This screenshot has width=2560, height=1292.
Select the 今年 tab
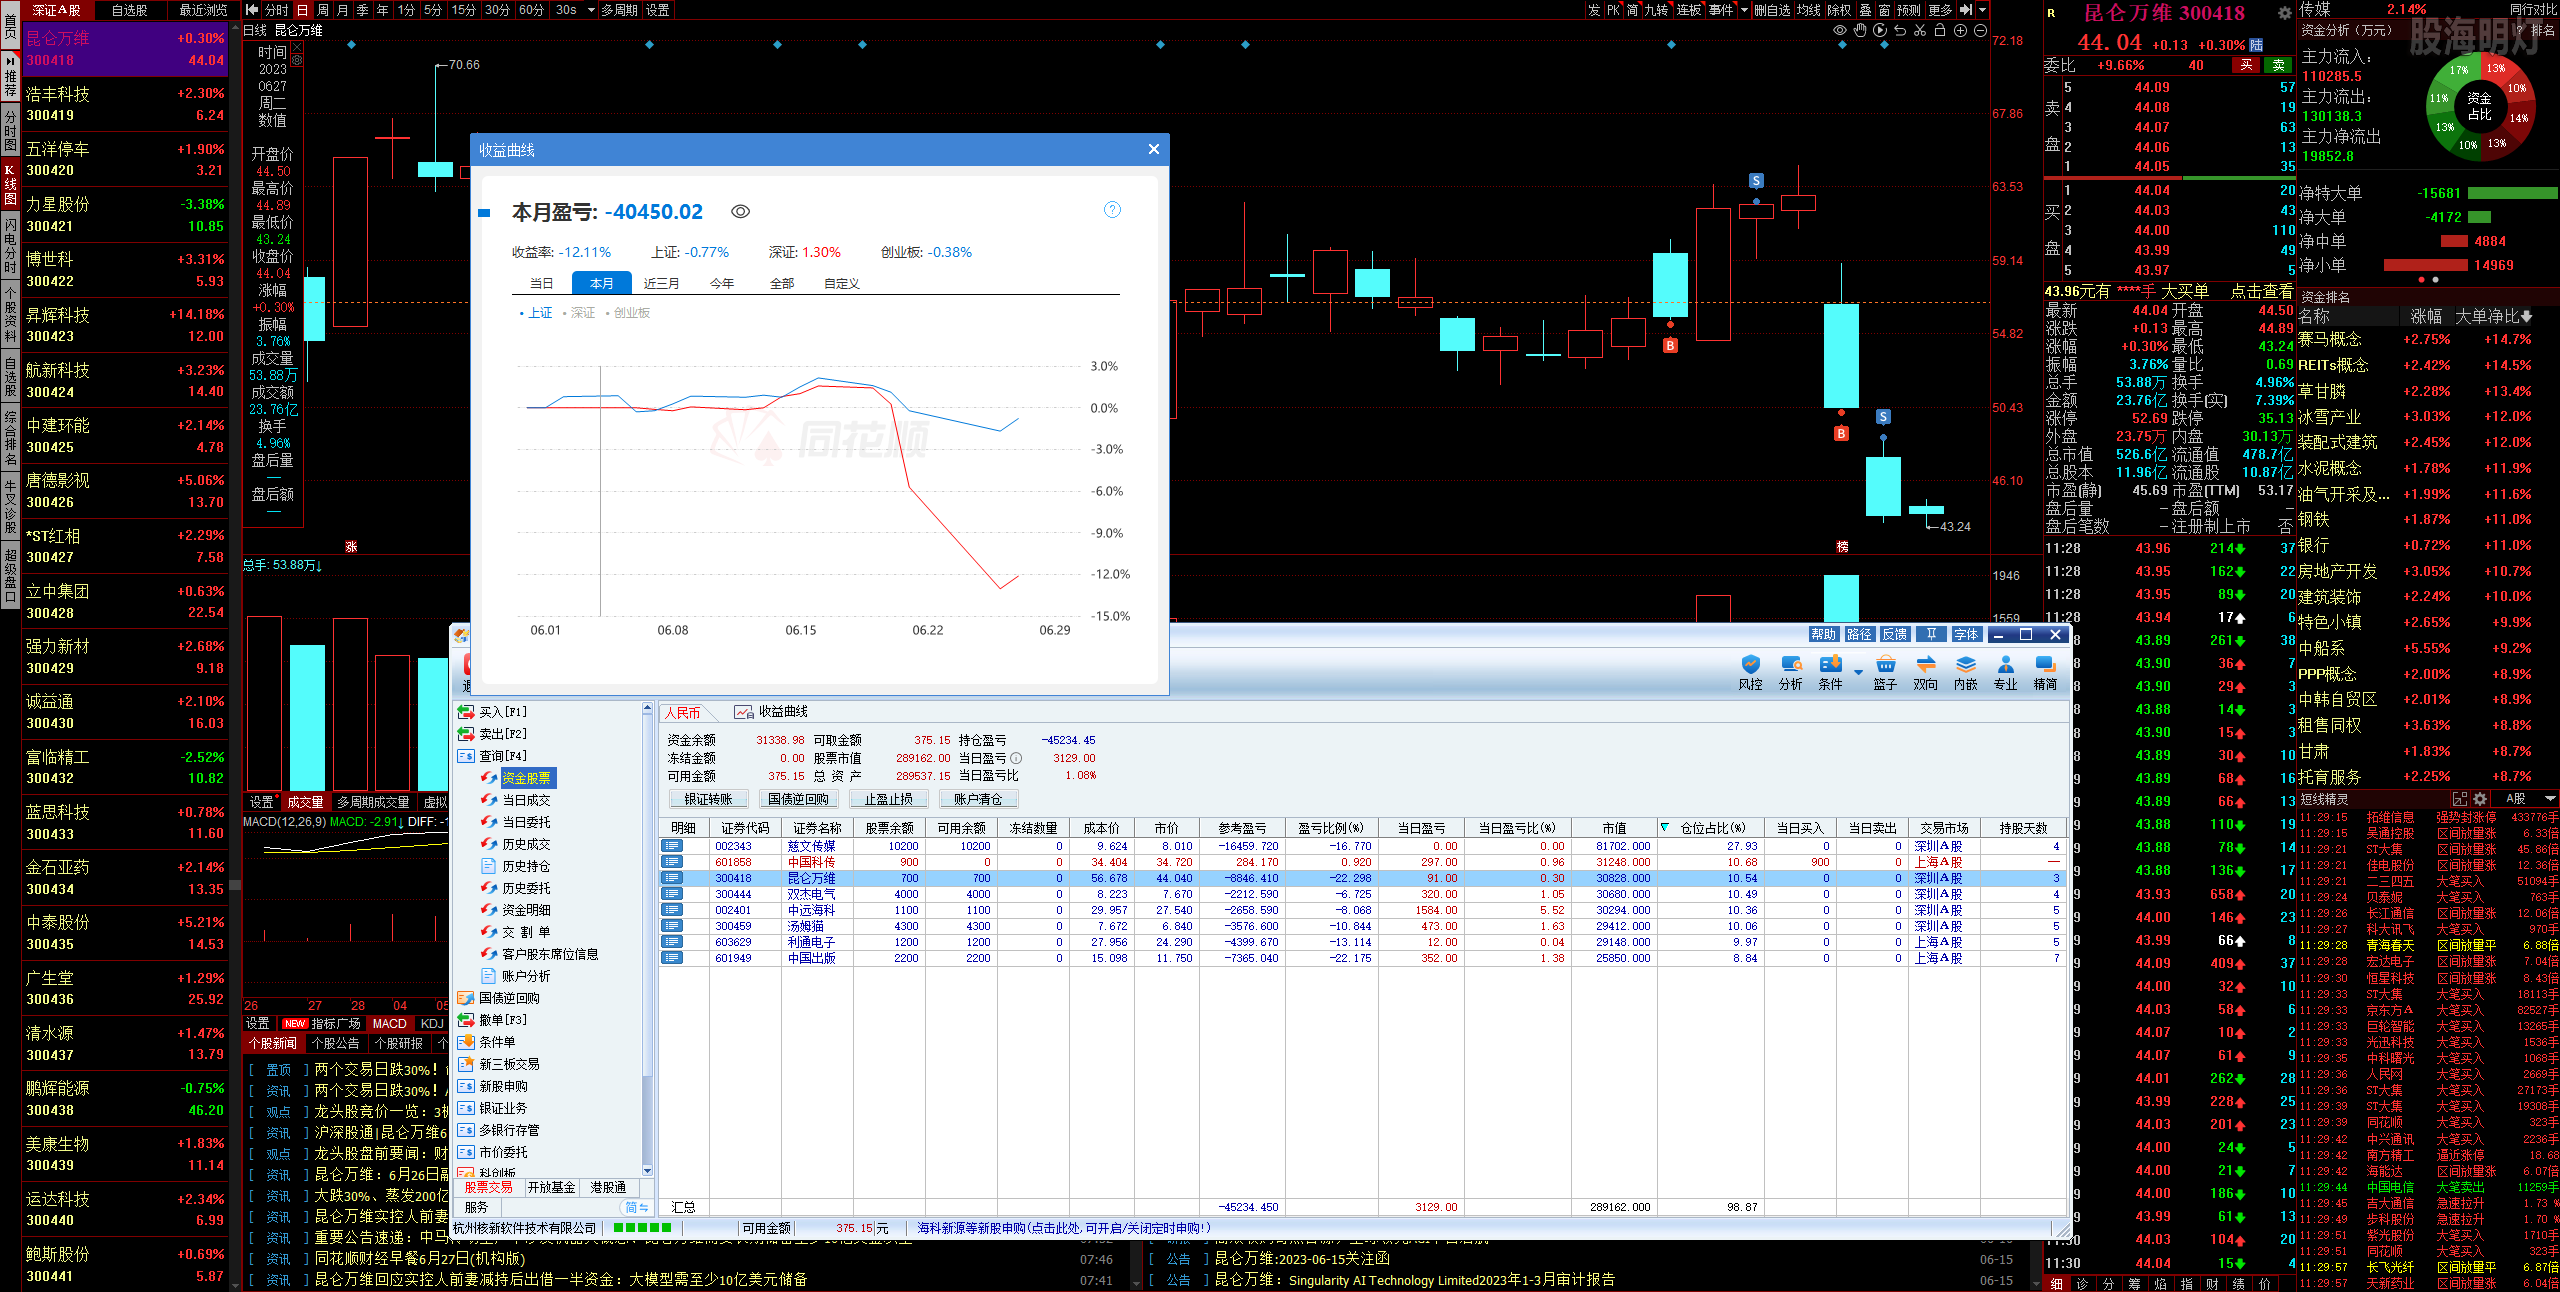tap(721, 283)
